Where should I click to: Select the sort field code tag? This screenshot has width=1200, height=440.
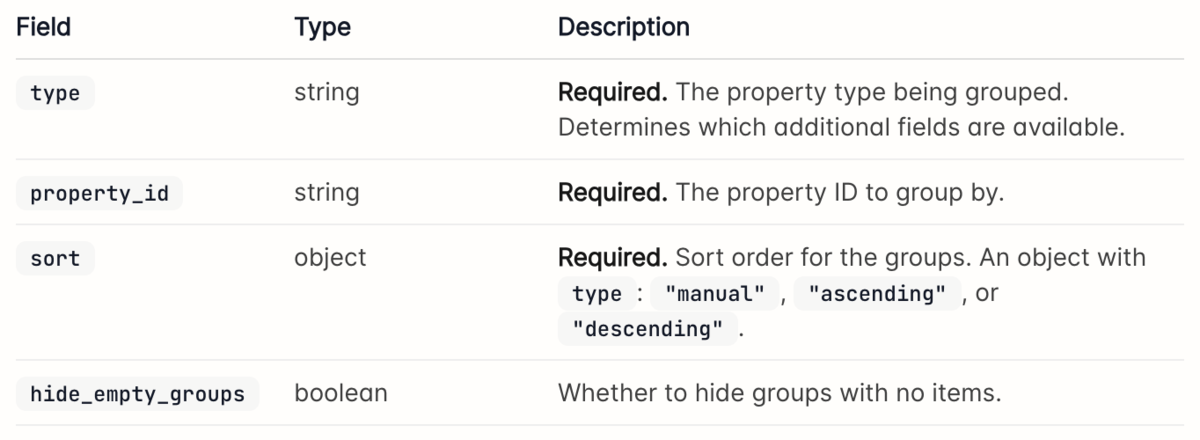click(55, 258)
